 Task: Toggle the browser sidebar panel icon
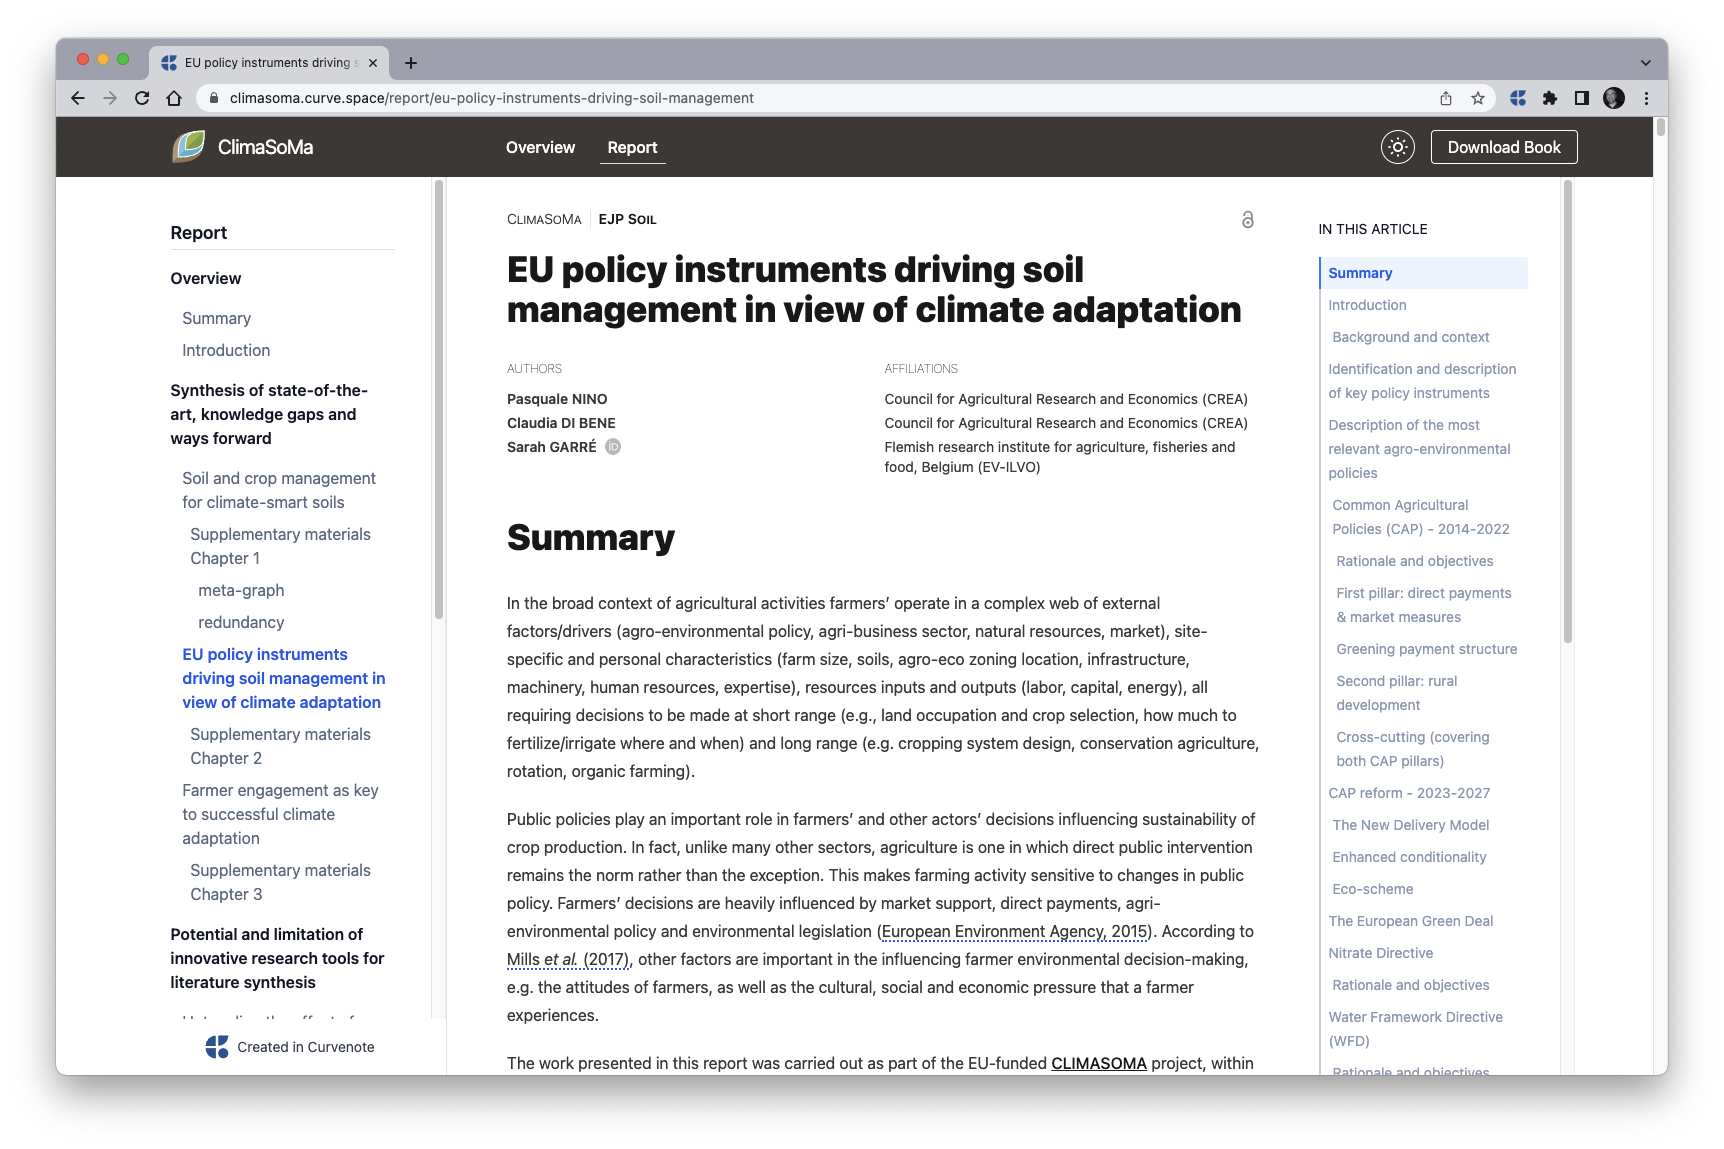pyautogui.click(x=1582, y=98)
